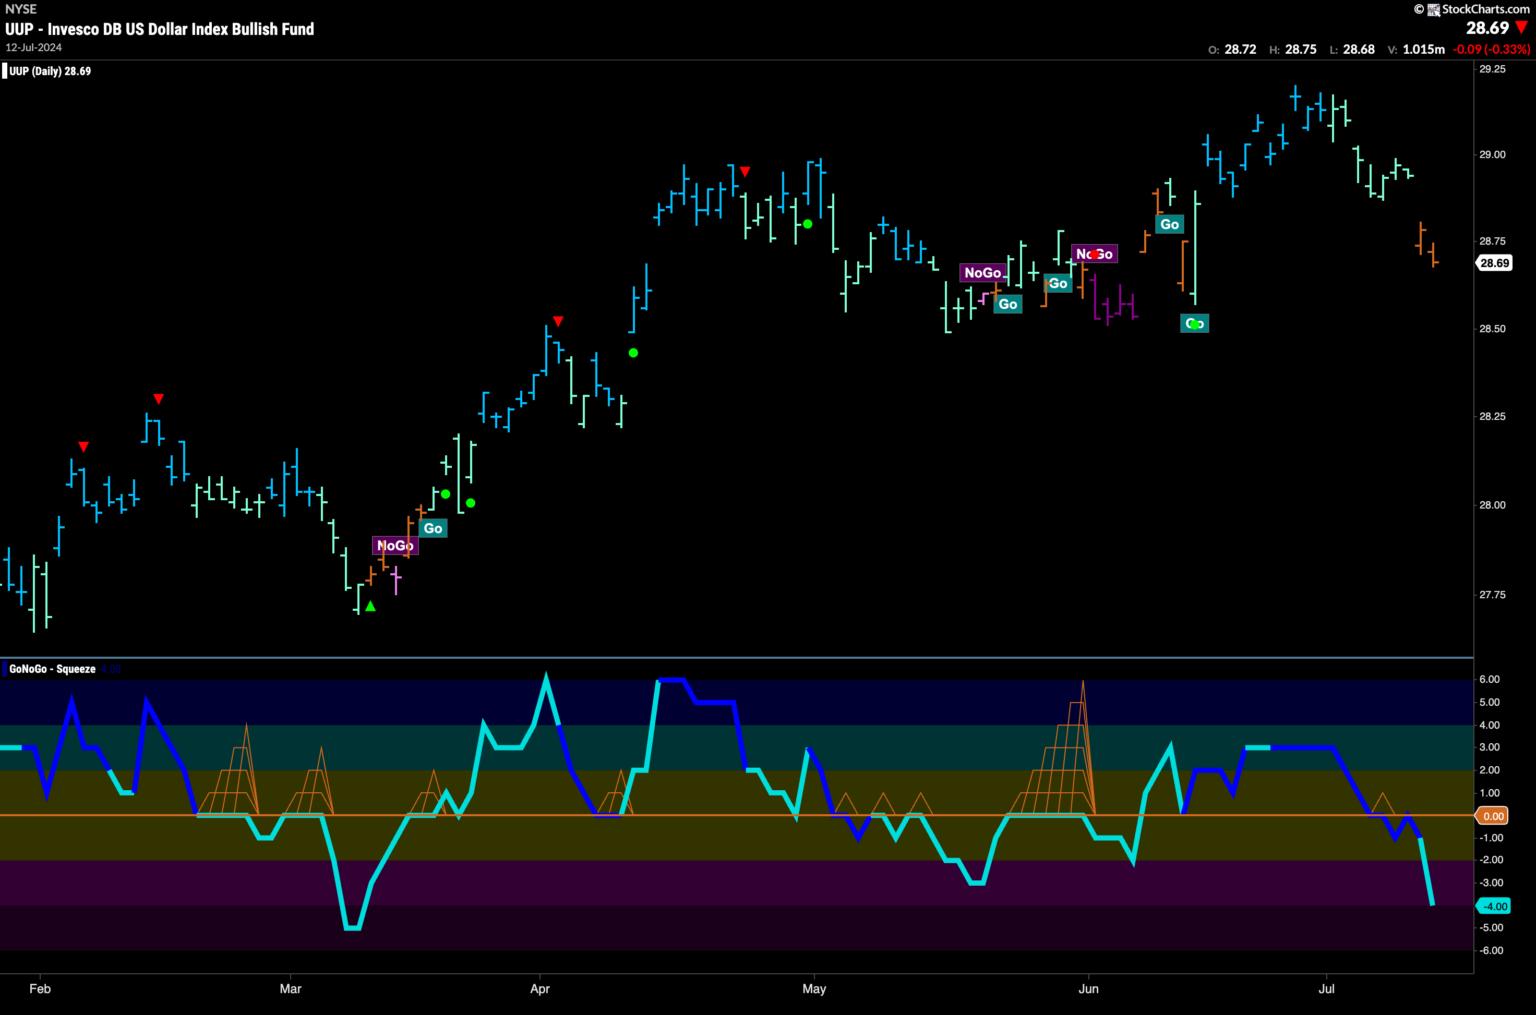The height and width of the screenshot is (1015, 1536).
Task: Select the Go flag in mid-March
Action: pos(432,528)
